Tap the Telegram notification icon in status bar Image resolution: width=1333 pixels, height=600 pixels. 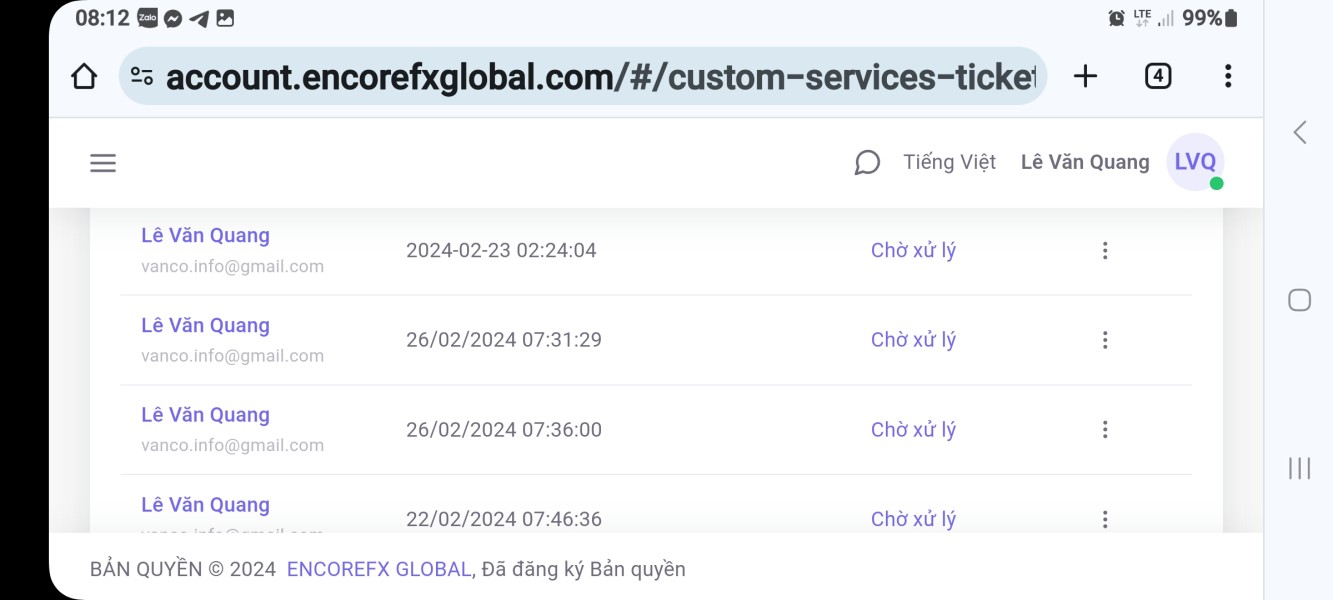pyautogui.click(x=199, y=18)
